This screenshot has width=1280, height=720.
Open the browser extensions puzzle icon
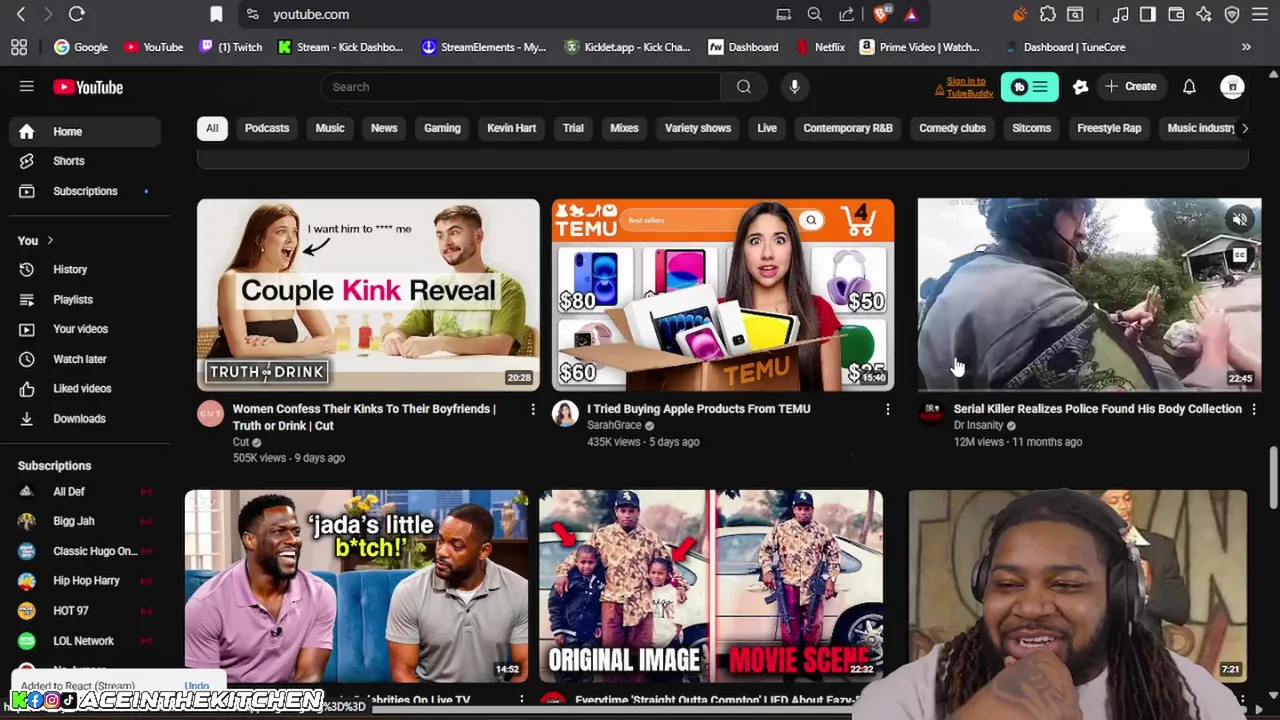coord(1047,14)
